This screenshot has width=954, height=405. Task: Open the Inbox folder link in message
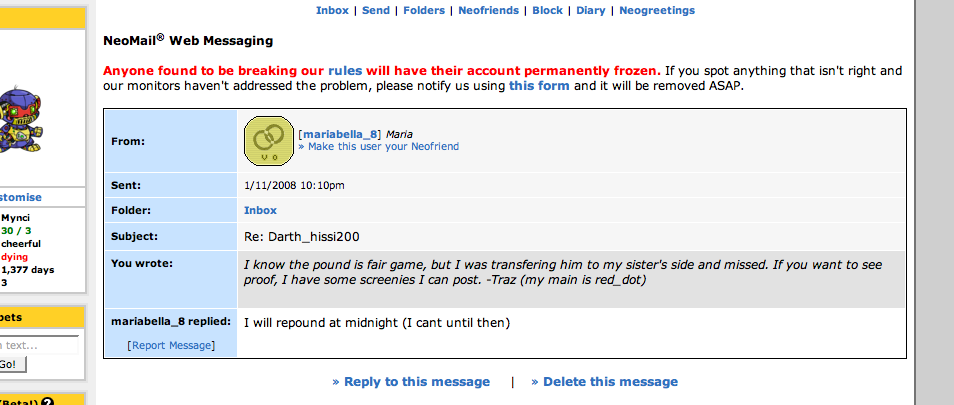coord(260,210)
